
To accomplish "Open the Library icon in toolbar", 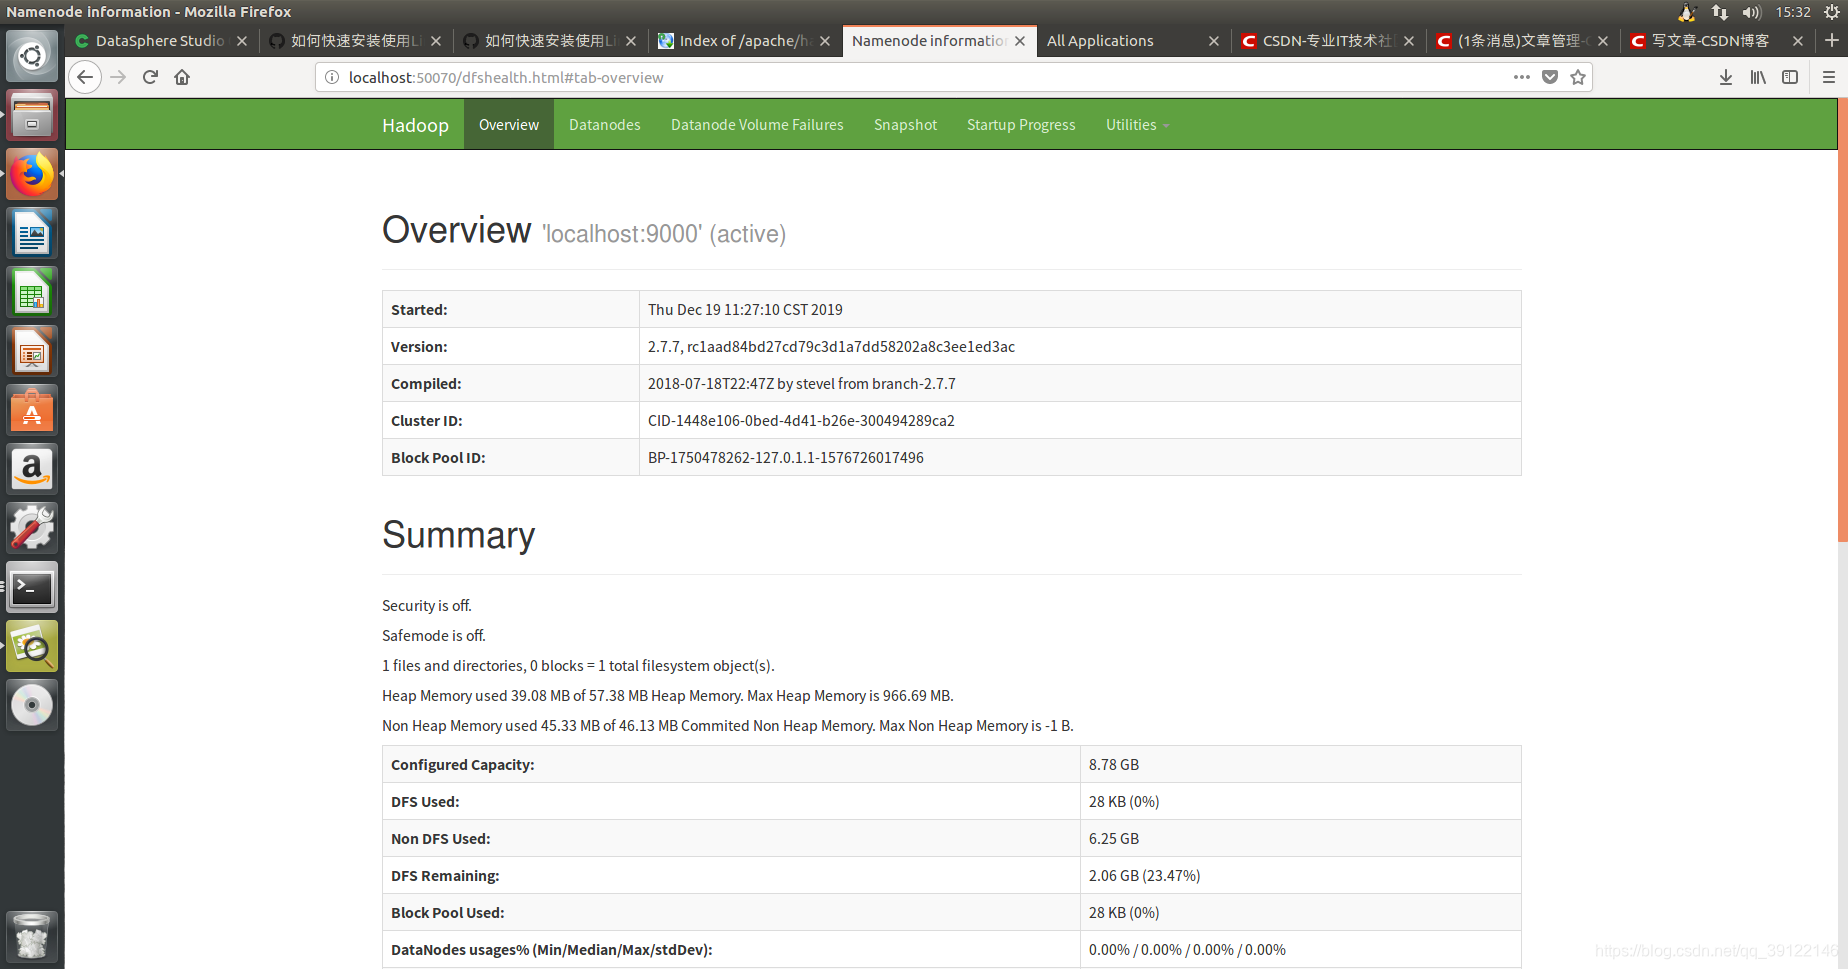I will click(x=1758, y=77).
